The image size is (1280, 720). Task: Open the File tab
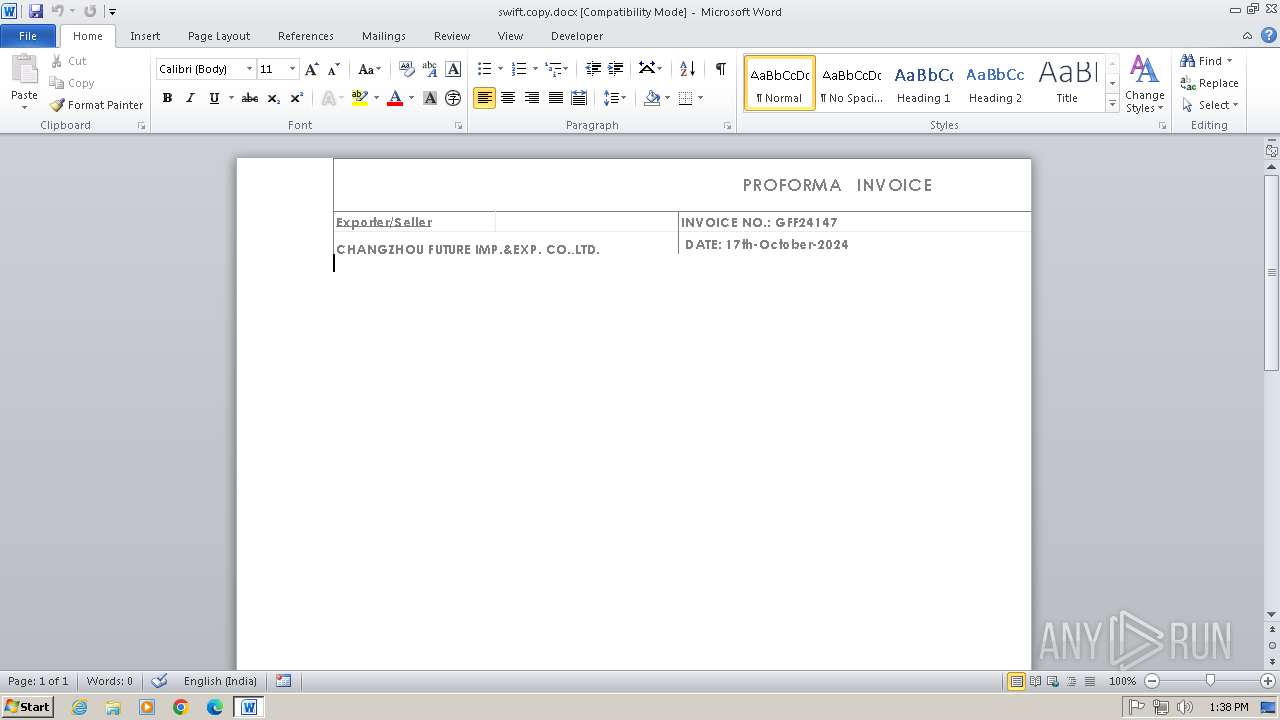(28, 36)
